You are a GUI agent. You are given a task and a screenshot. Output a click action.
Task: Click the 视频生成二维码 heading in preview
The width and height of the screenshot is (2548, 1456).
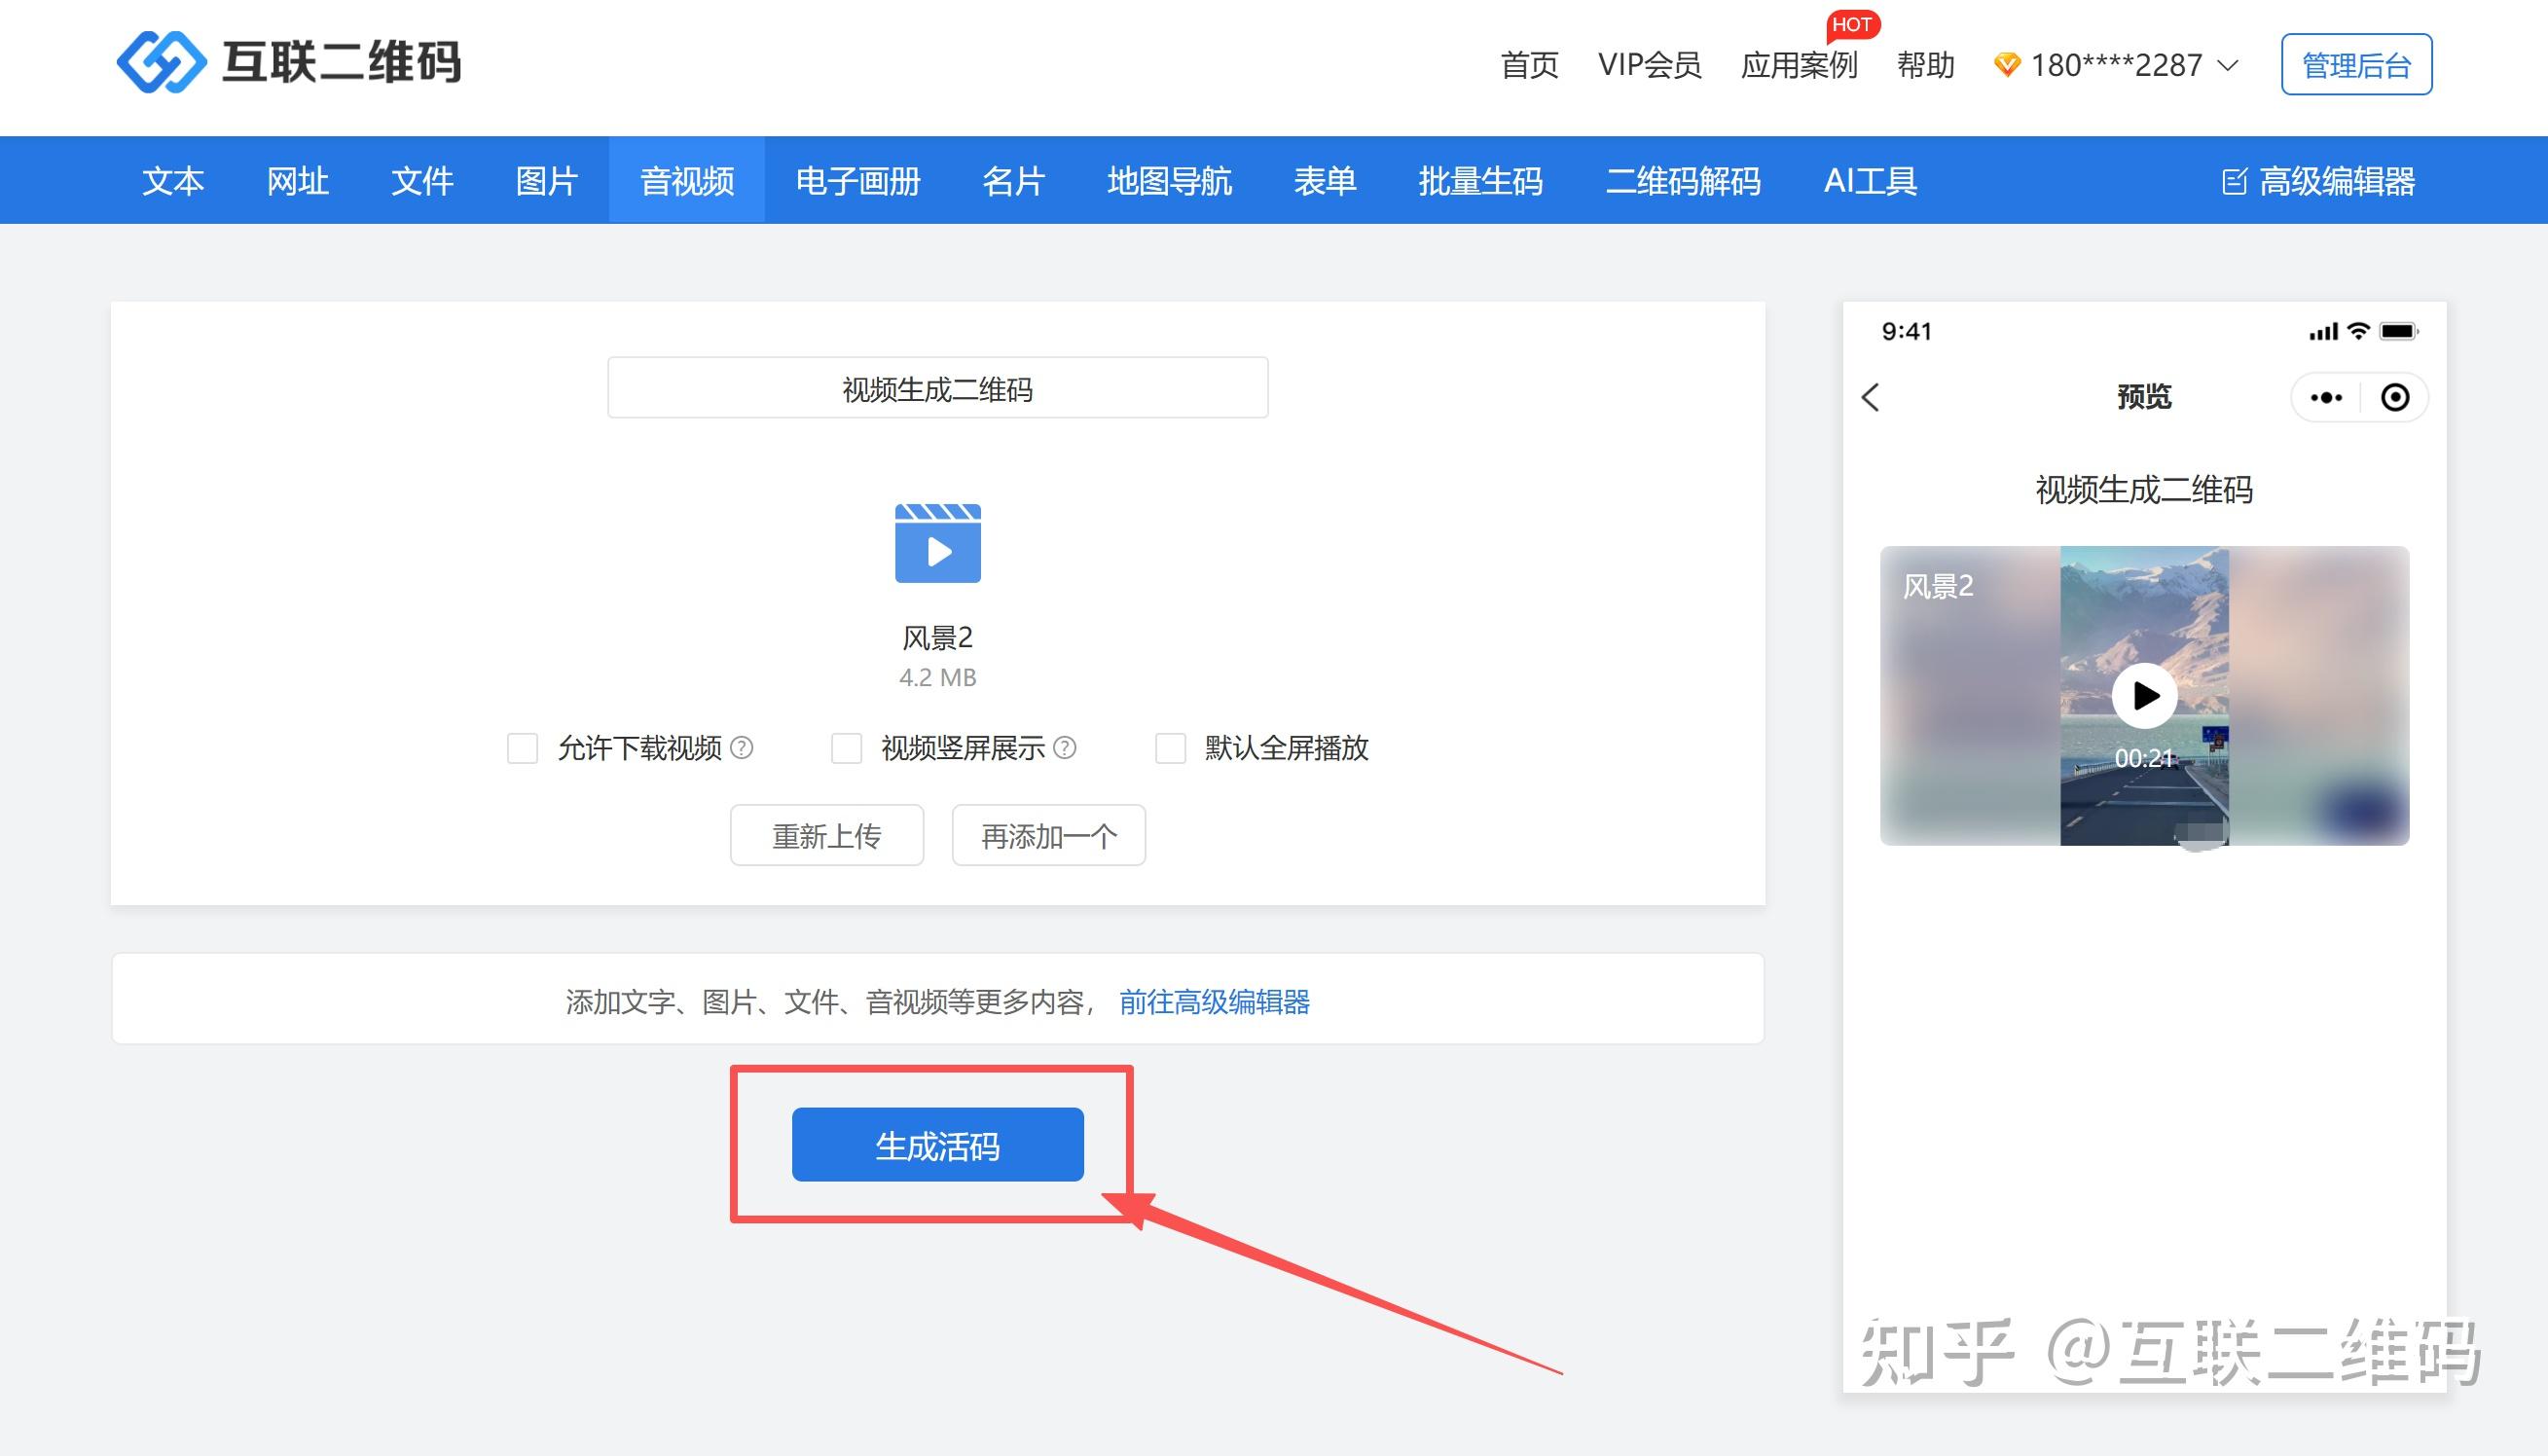click(x=2144, y=490)
